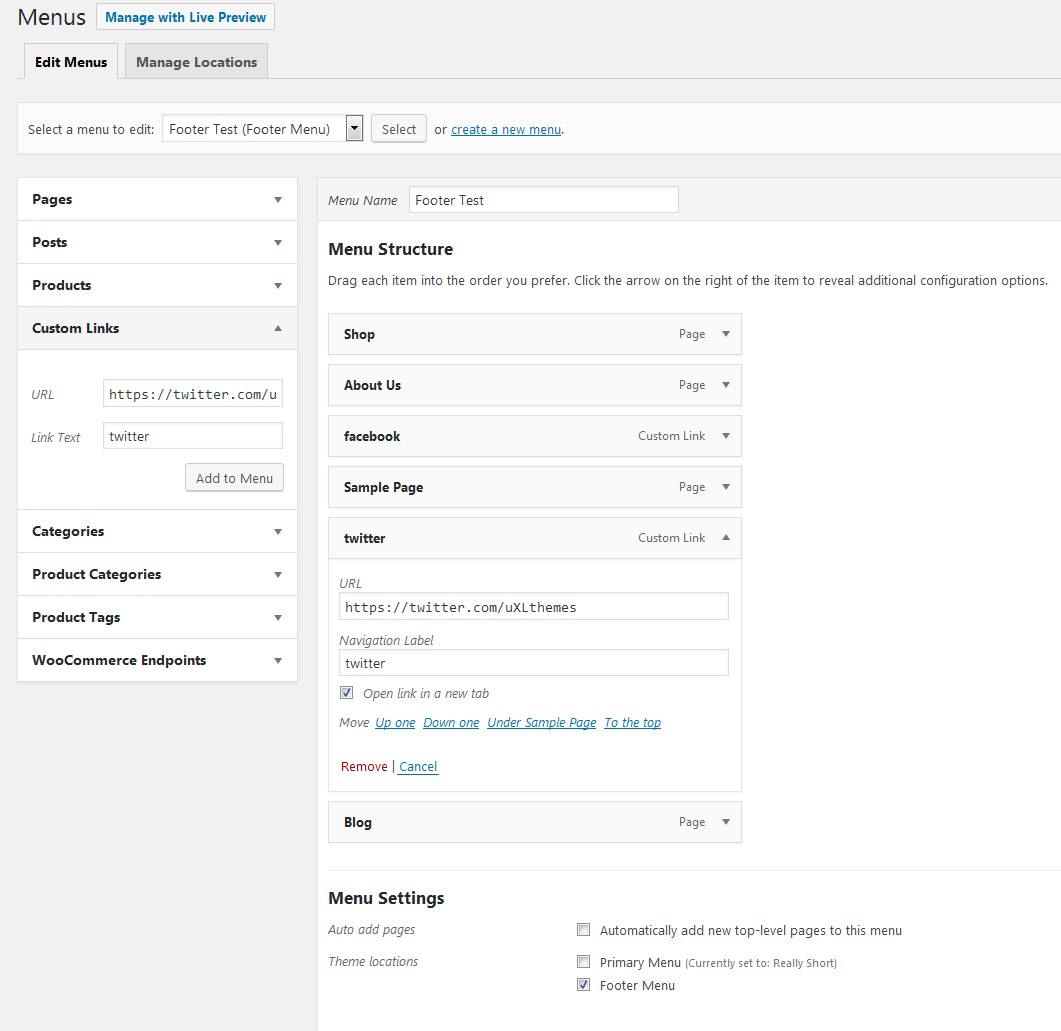Select the twitter menu item title
The height and width of the screenshot is (1031, 1061).
coord(365,539)
